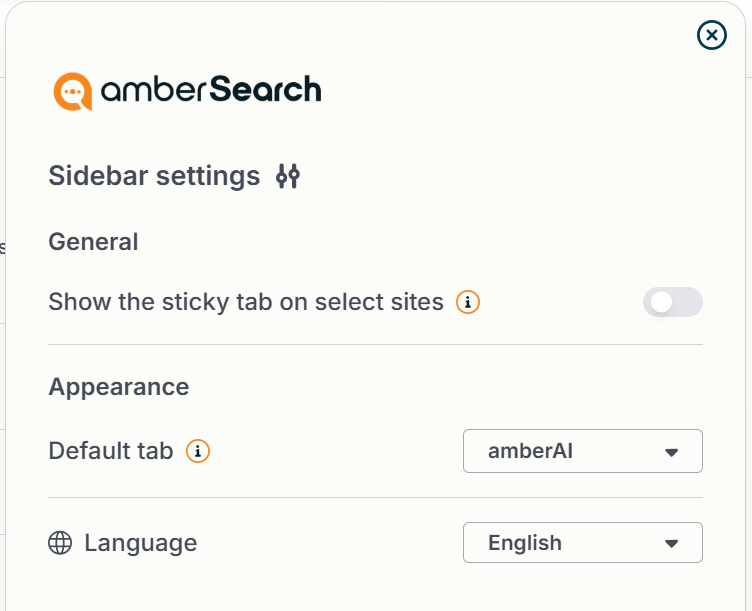
Task: Click the white knob of sticky tab switch
Action: coord(661,302)
